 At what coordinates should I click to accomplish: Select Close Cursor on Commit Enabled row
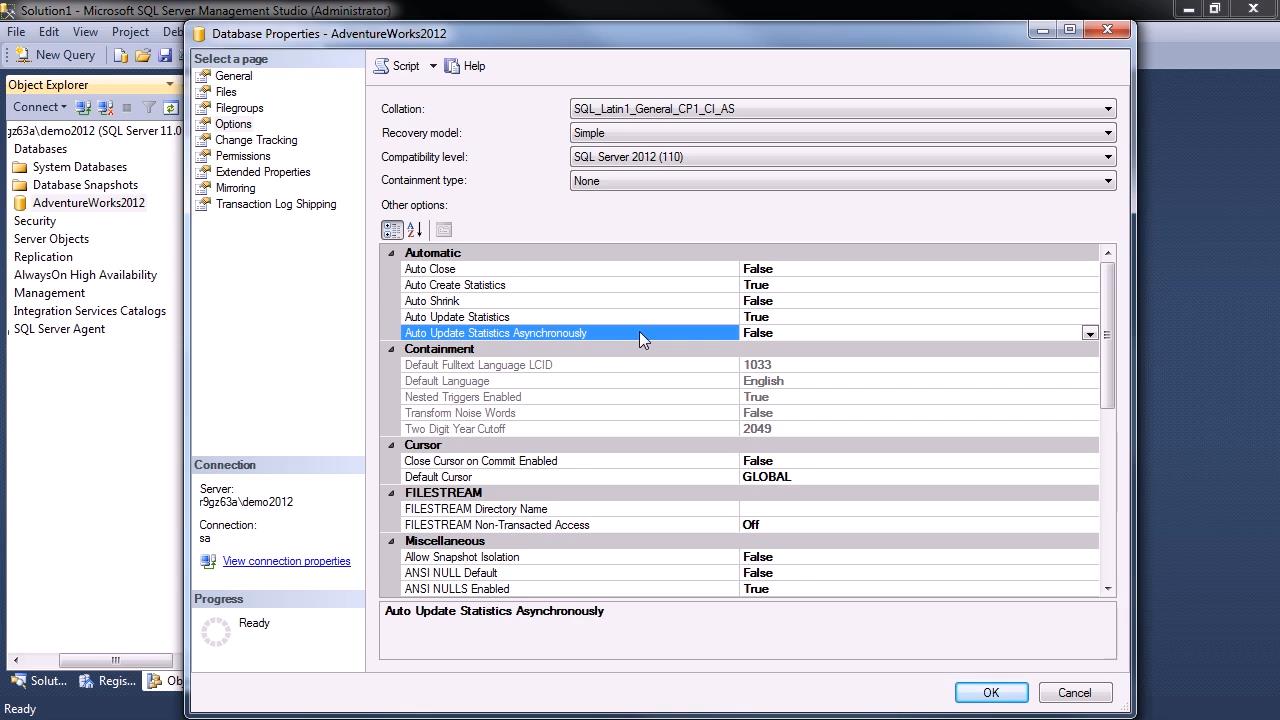pyautogui.click(x=749, y=461)
